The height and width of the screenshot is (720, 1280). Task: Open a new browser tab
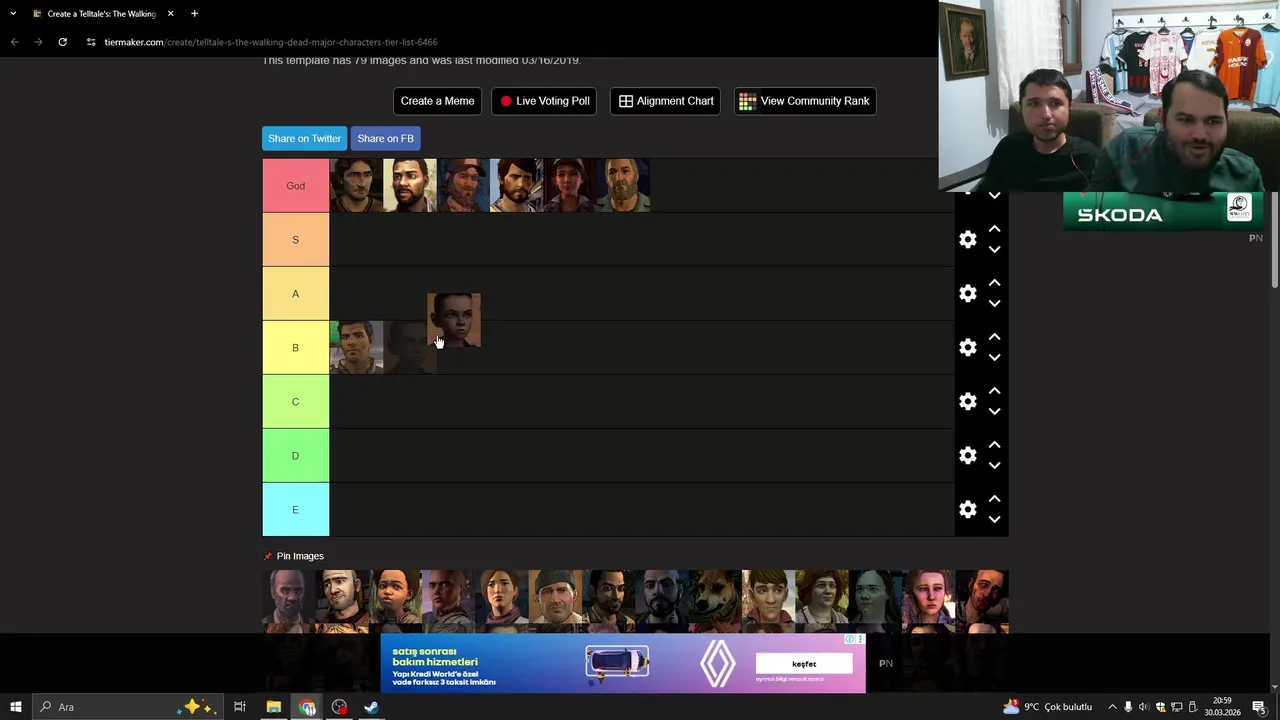pyautogui.click(x=194, y=14)
